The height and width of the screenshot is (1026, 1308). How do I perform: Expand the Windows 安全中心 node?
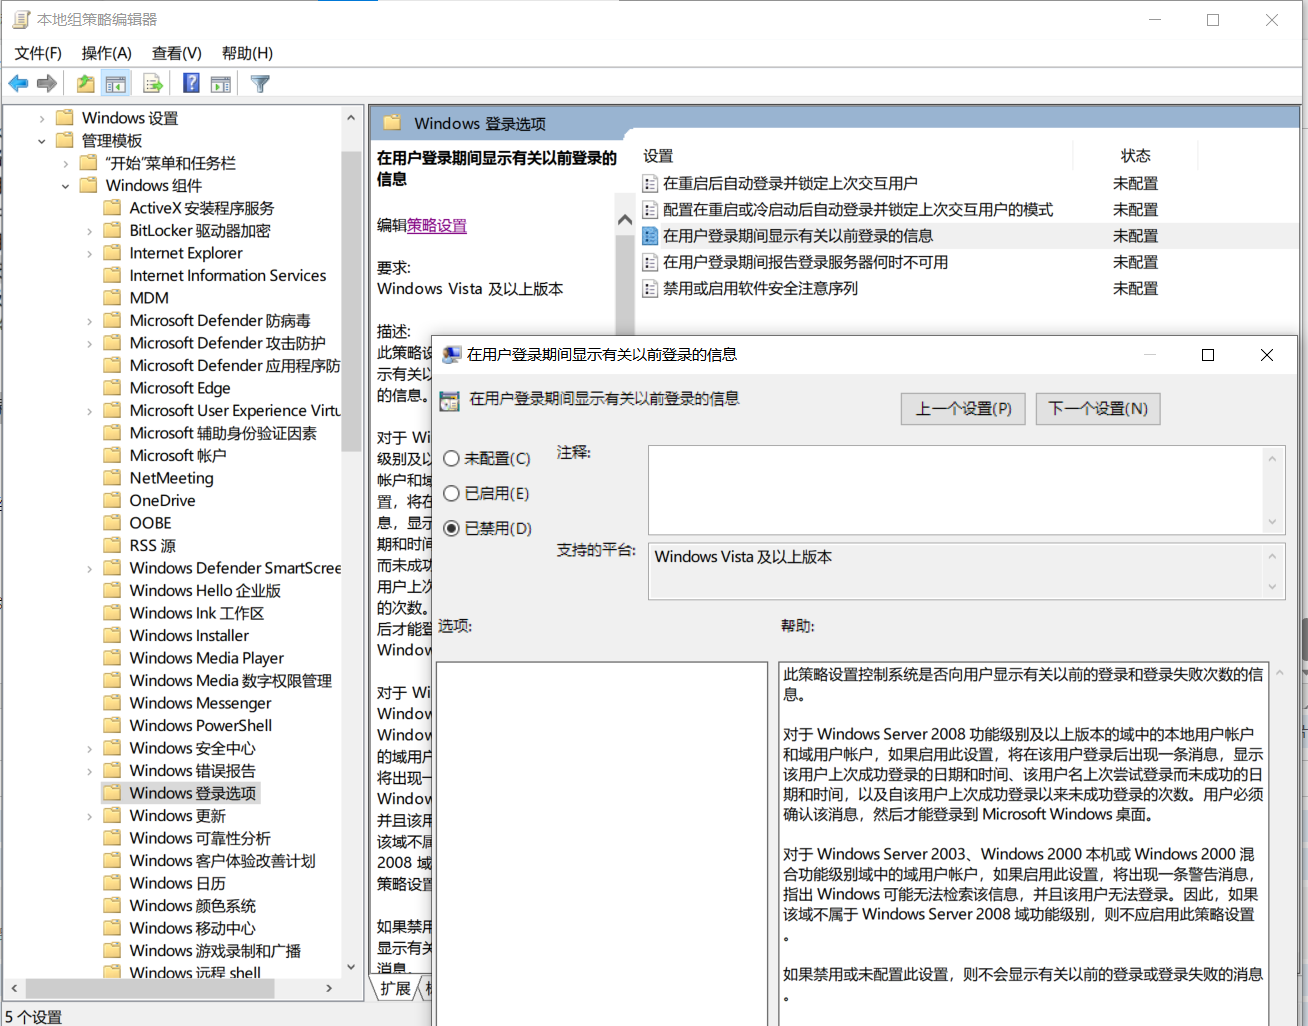[90, 748]
